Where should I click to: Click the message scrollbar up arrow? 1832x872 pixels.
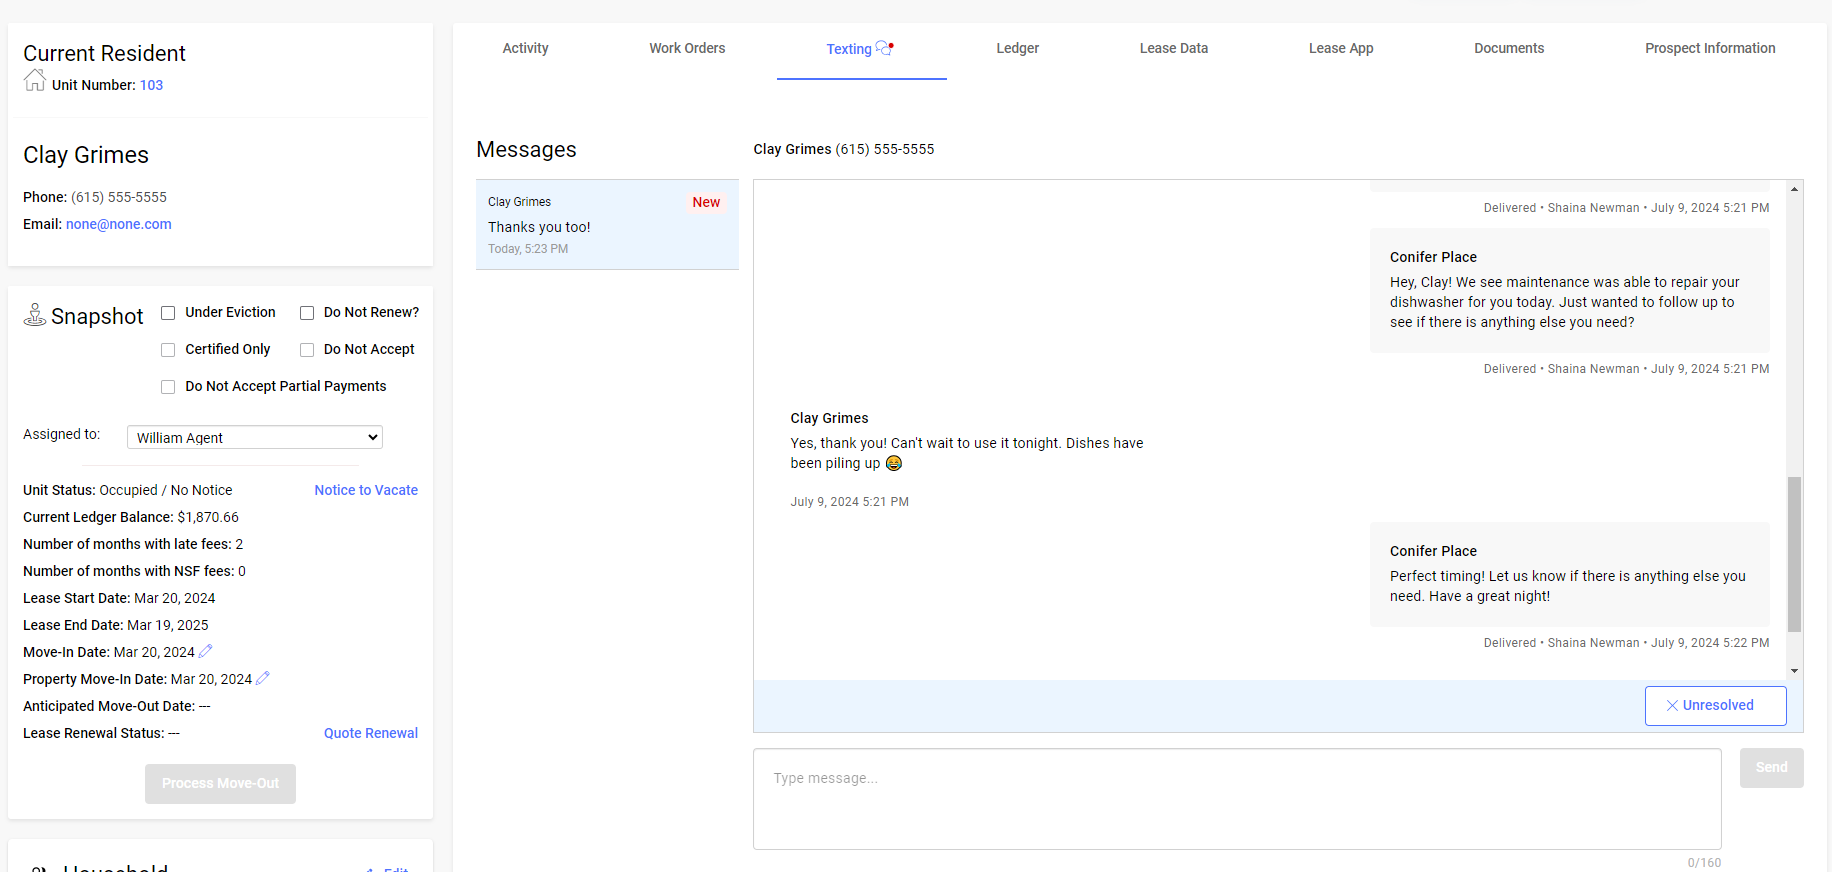click(1795, 189)
